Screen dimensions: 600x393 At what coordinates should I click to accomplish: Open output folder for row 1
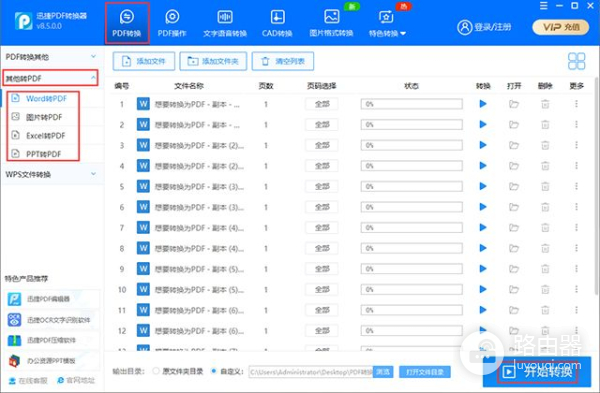(514, 104)
